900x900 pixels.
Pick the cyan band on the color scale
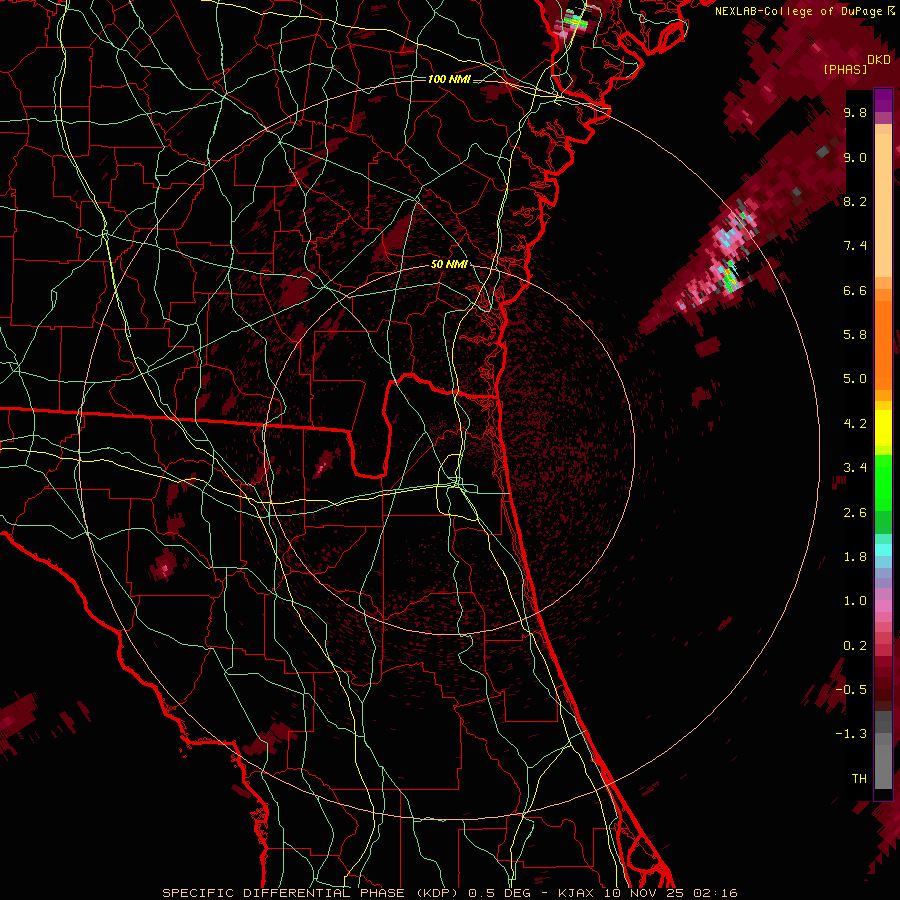(x=883, y=550)
